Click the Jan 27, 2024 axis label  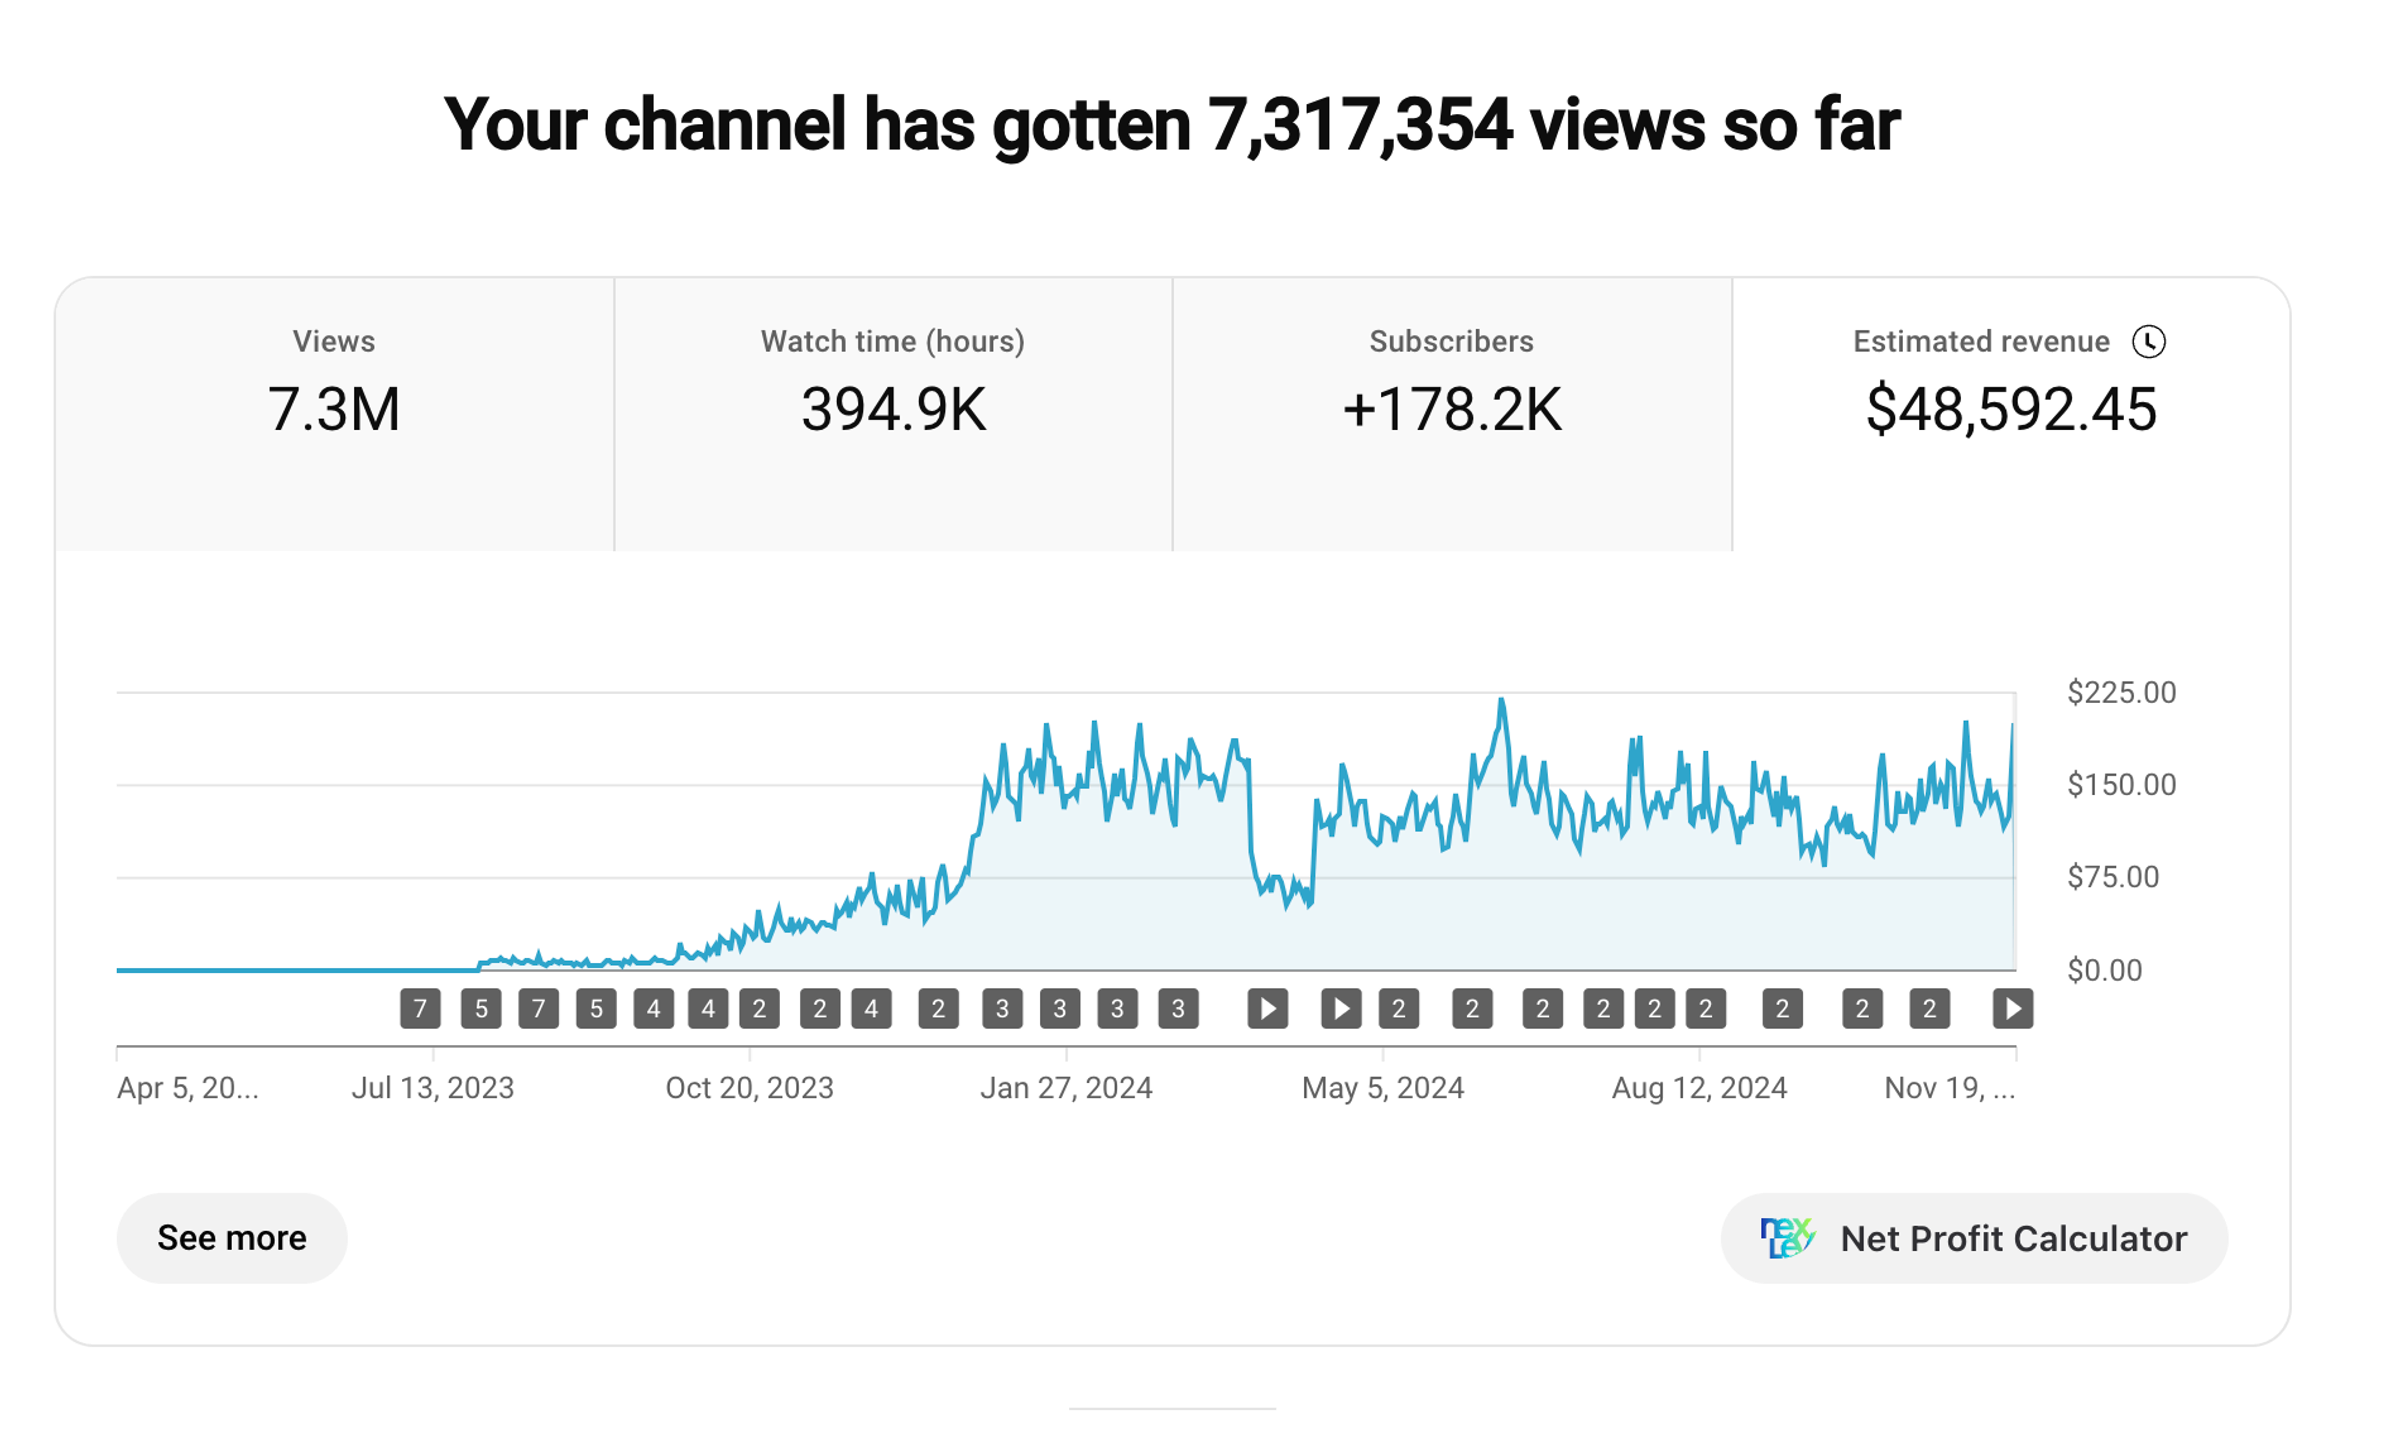point(1066,1087)
